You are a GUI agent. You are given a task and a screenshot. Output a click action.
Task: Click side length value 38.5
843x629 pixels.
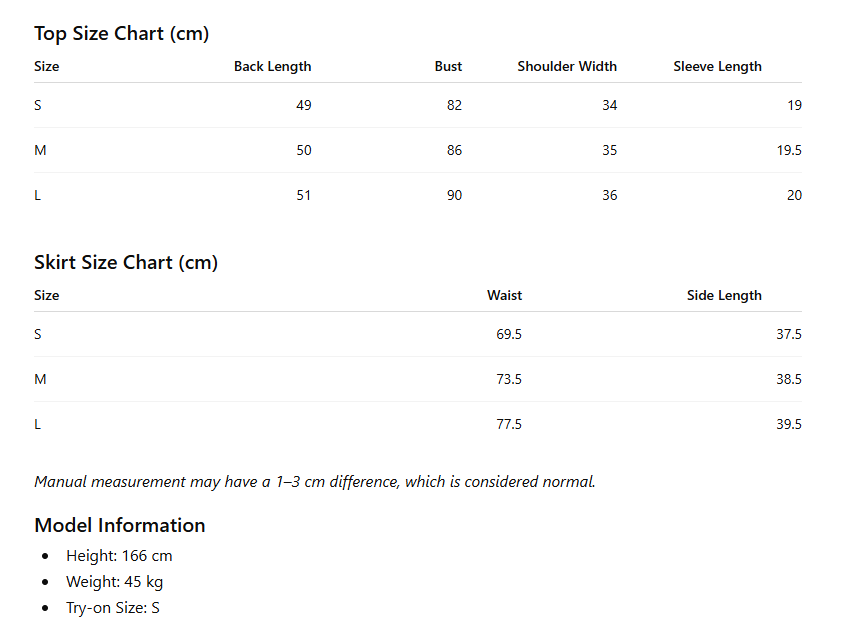point(789,380)
